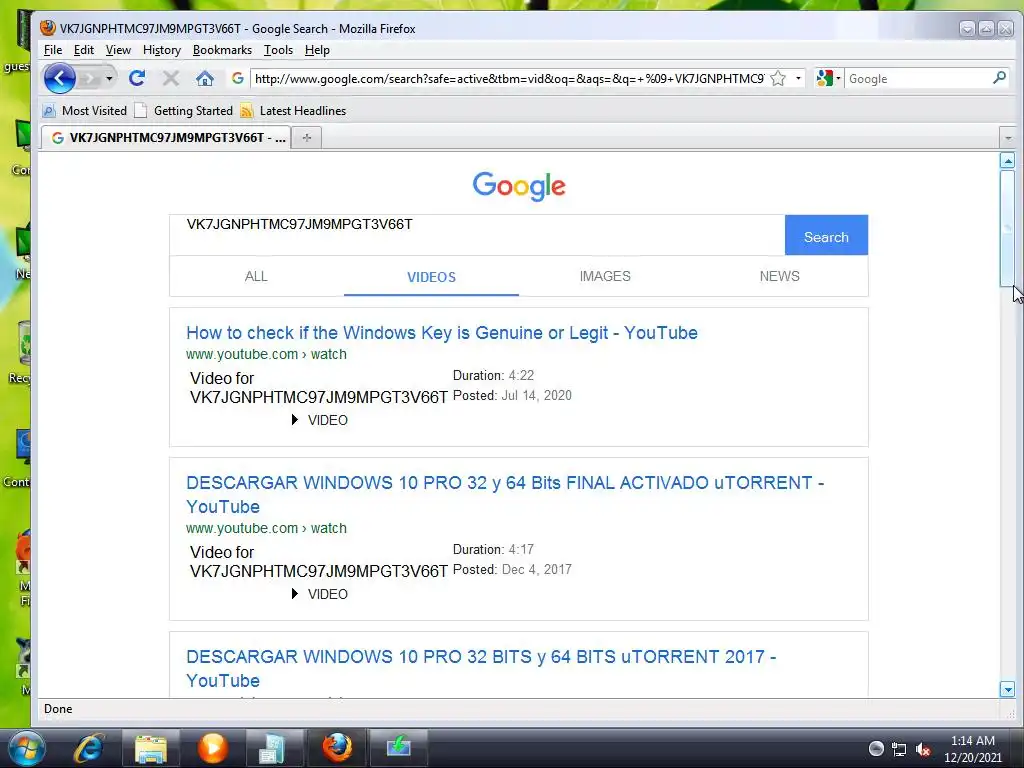Launch Internet Explorer from the taskbar

89,748
